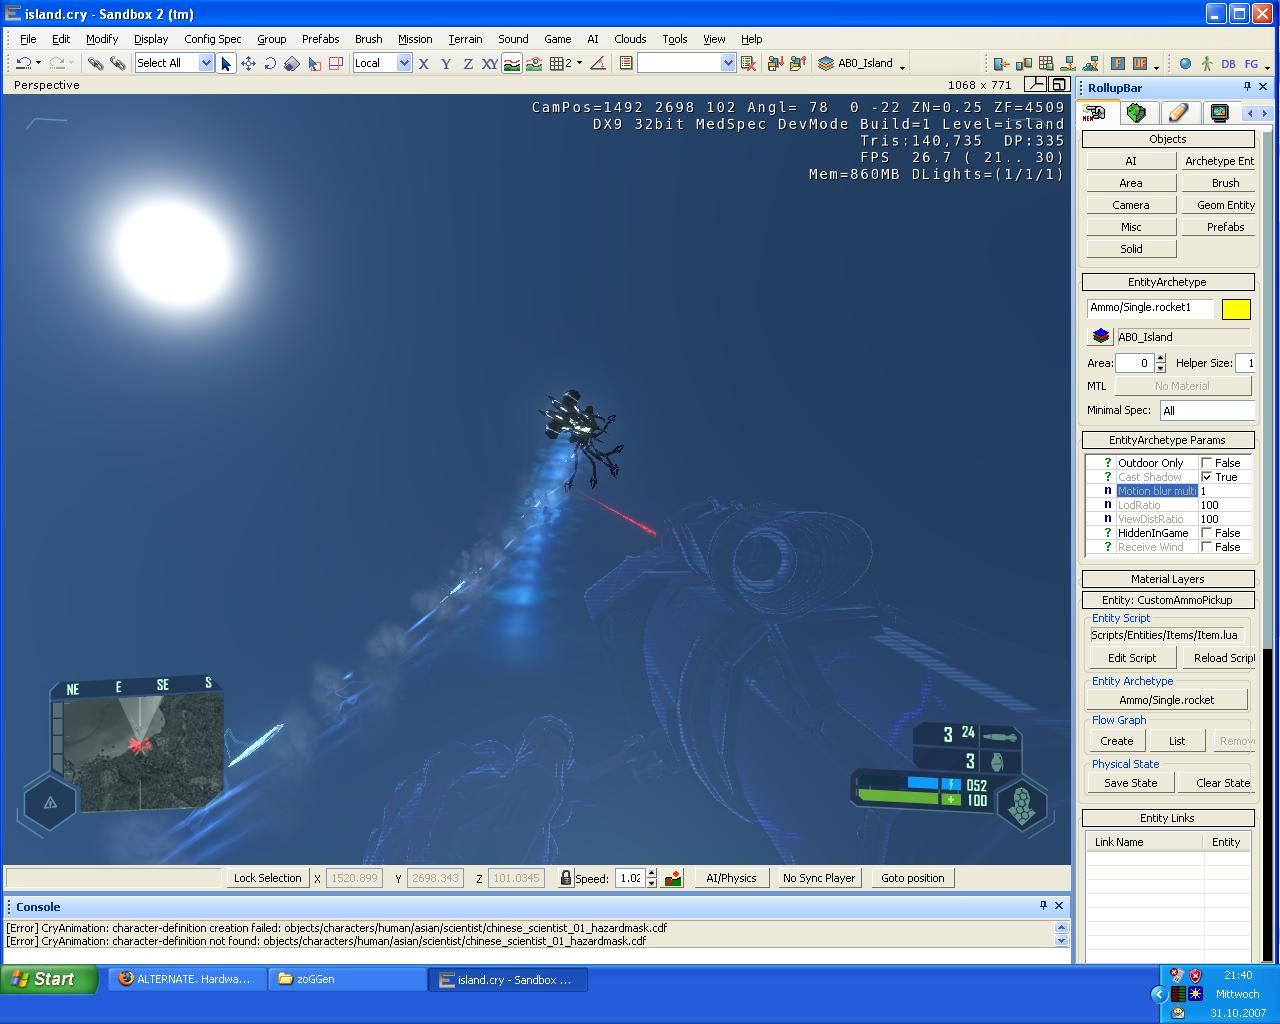The height and width of the screenshot is (1024, 1280).
Task: Click the blue sphere icon in top-right toolbar
Action: (x=1185, y=63)
